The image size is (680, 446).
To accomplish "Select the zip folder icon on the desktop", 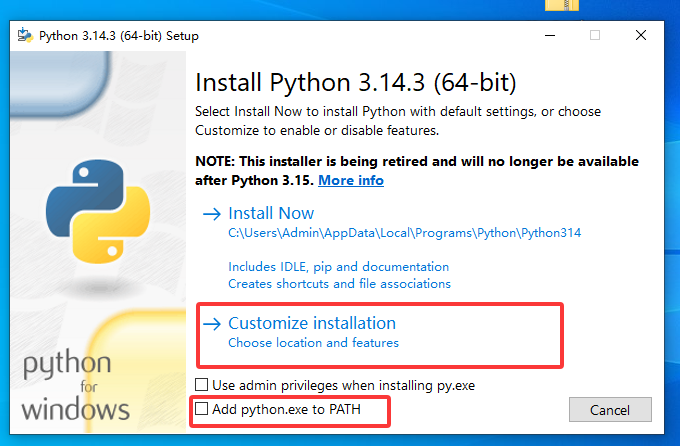I will coord(562,5).
